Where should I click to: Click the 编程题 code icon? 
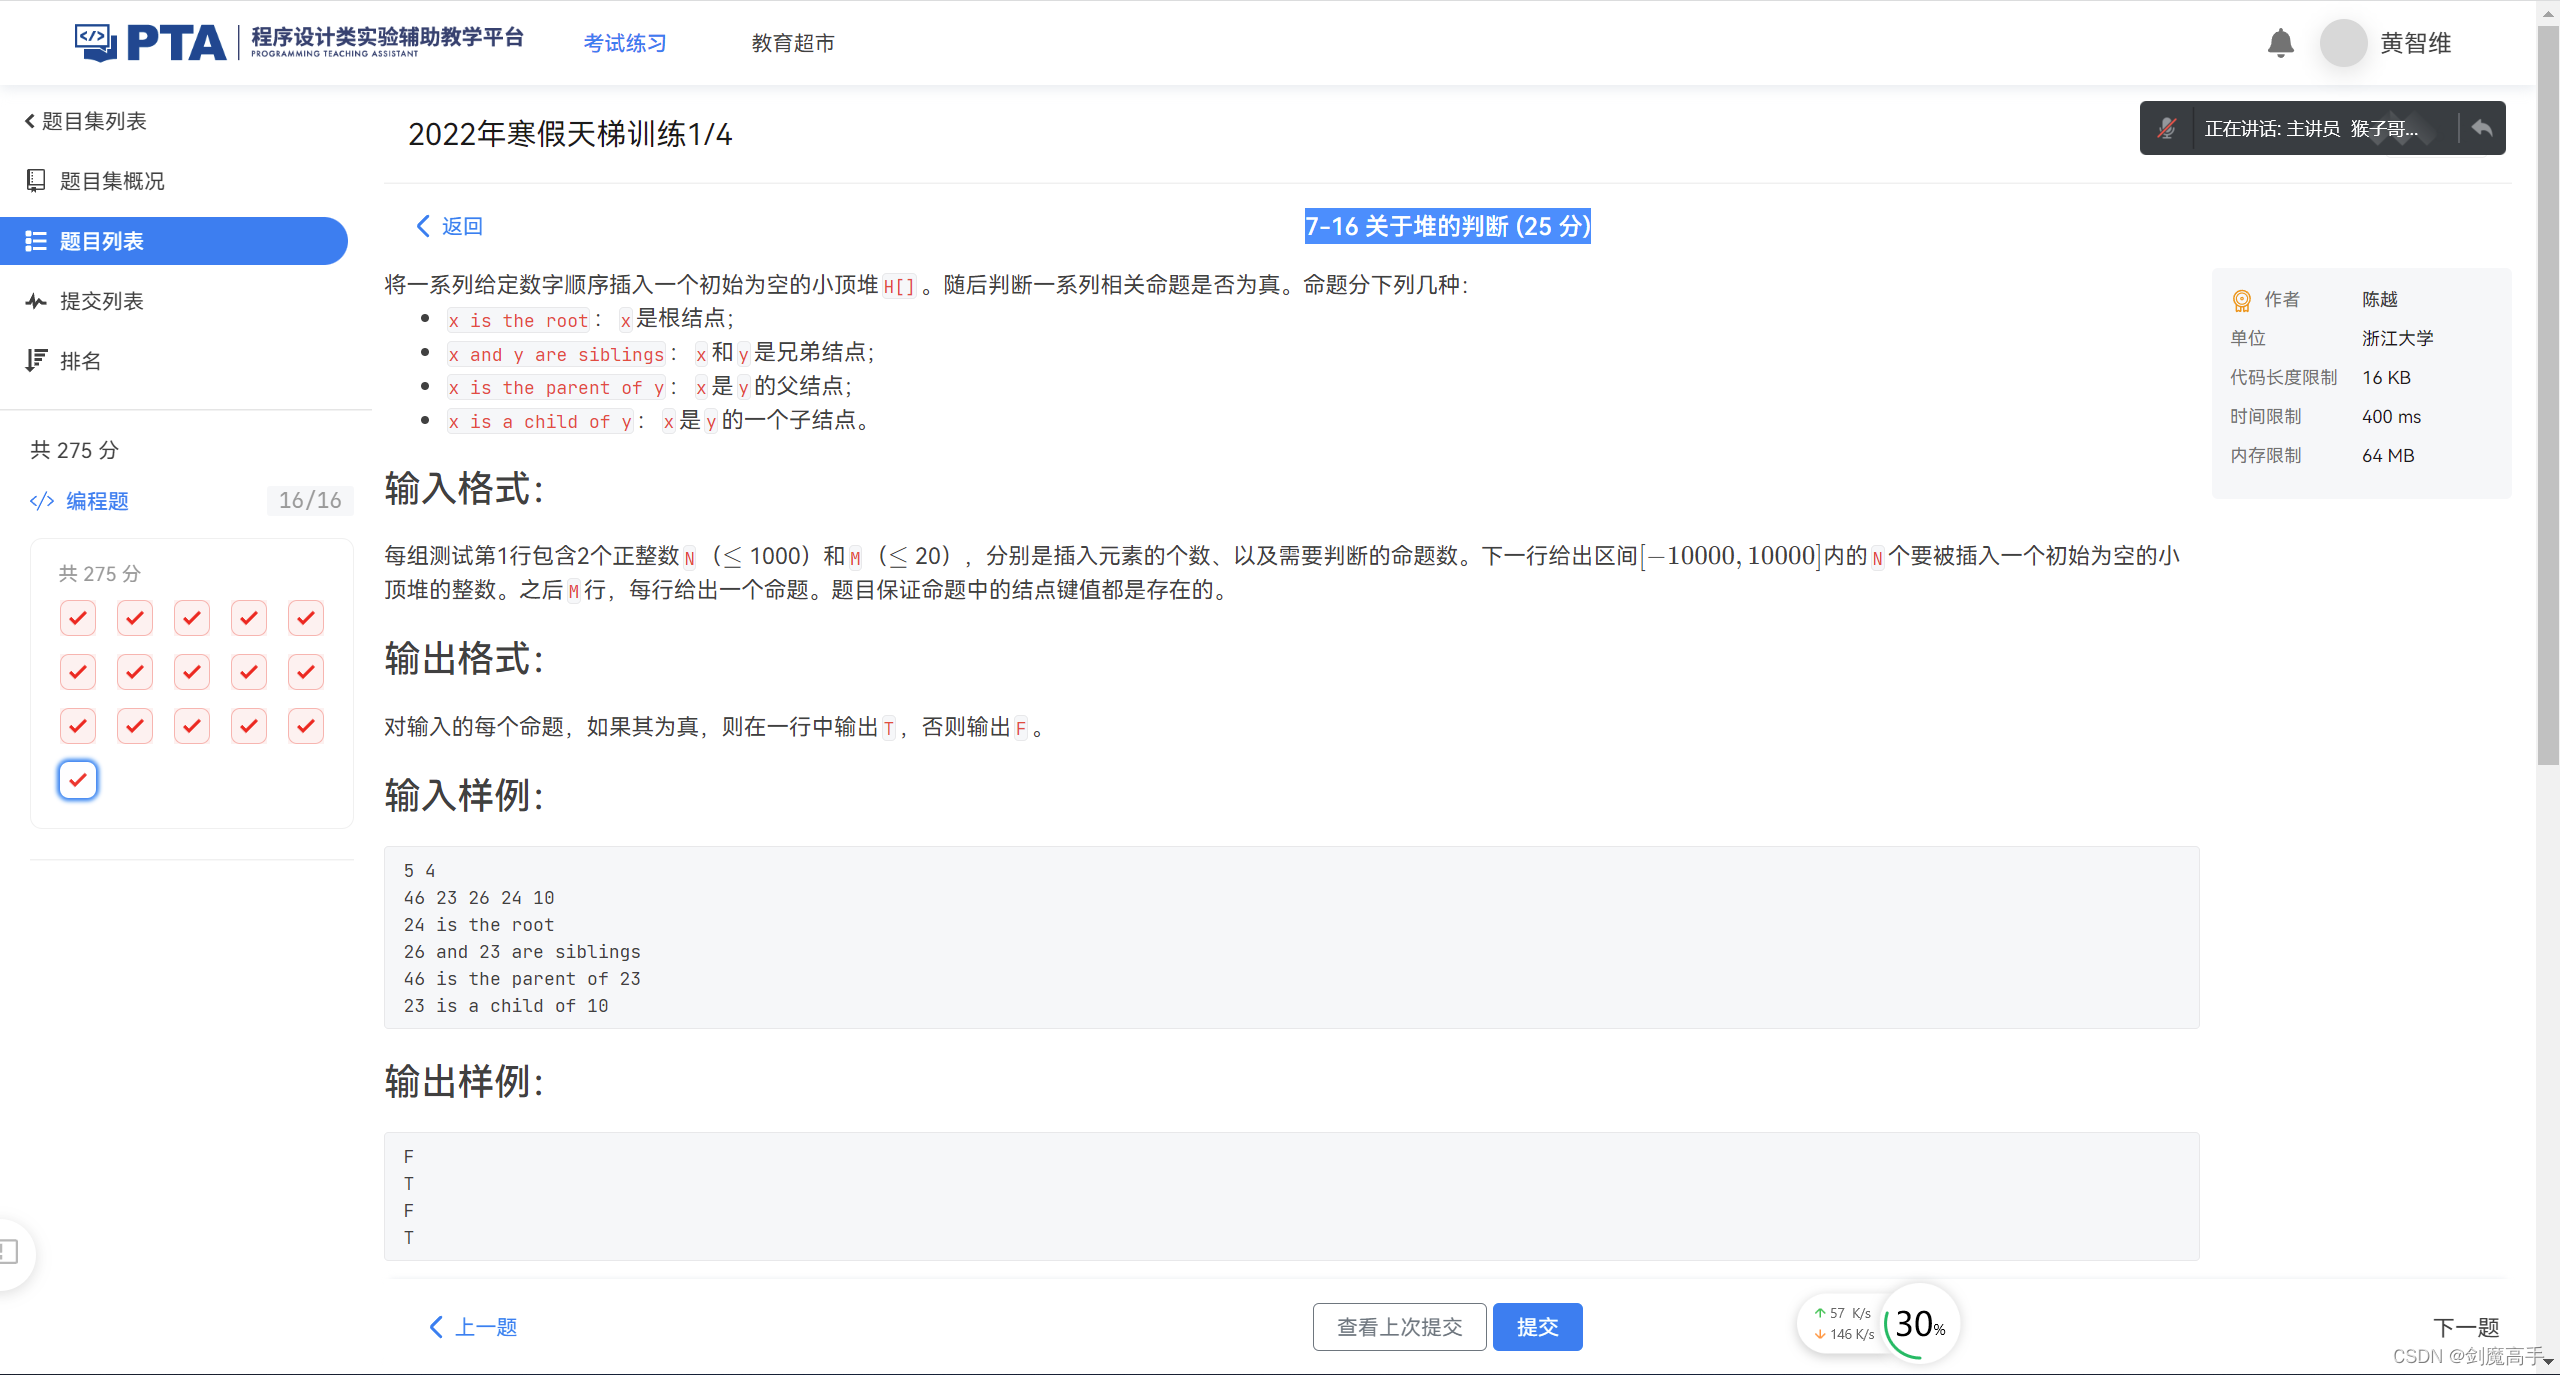41,501
